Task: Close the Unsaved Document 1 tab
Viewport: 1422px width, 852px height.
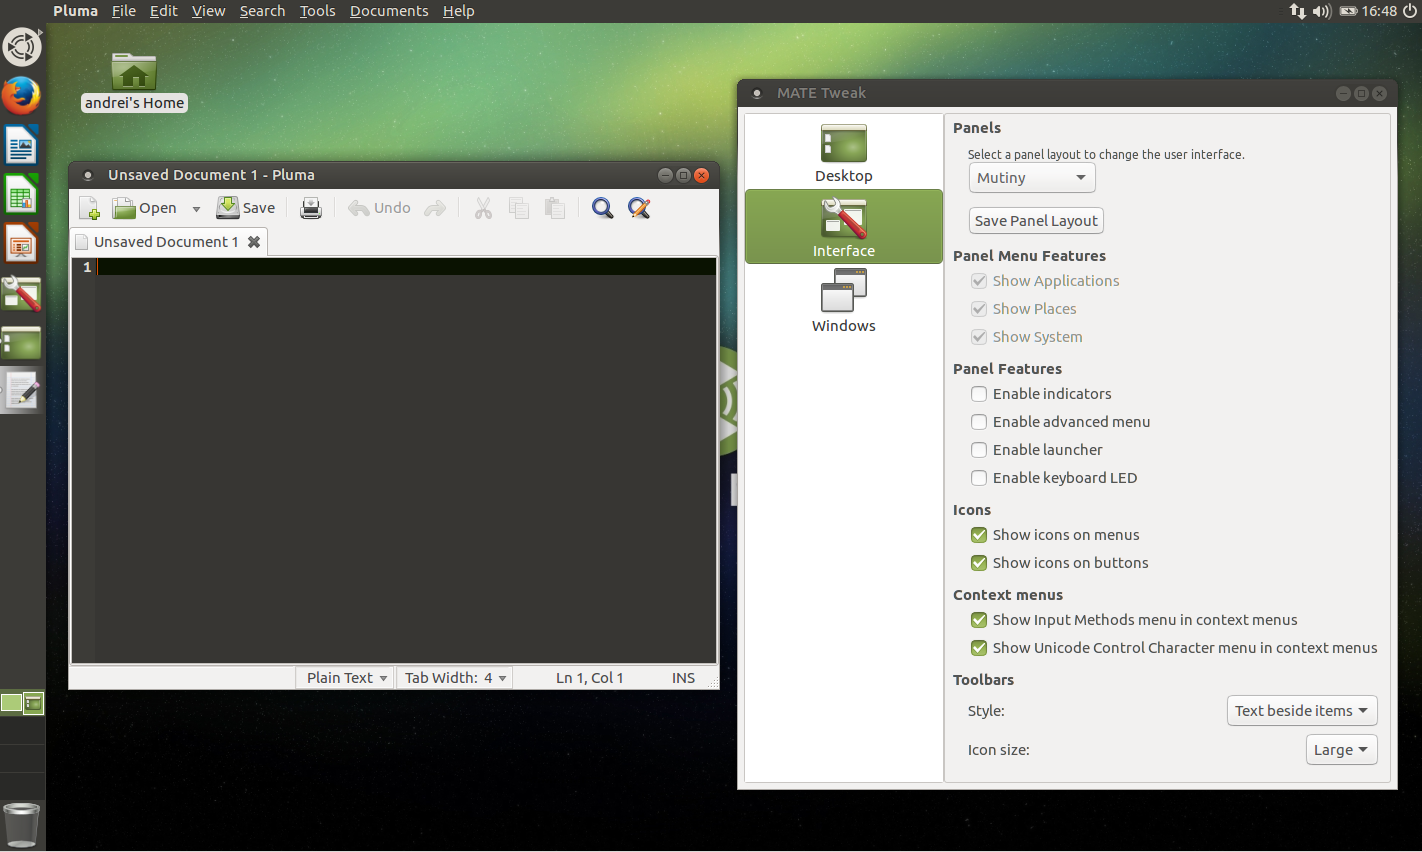Action: tap(254, 242)
